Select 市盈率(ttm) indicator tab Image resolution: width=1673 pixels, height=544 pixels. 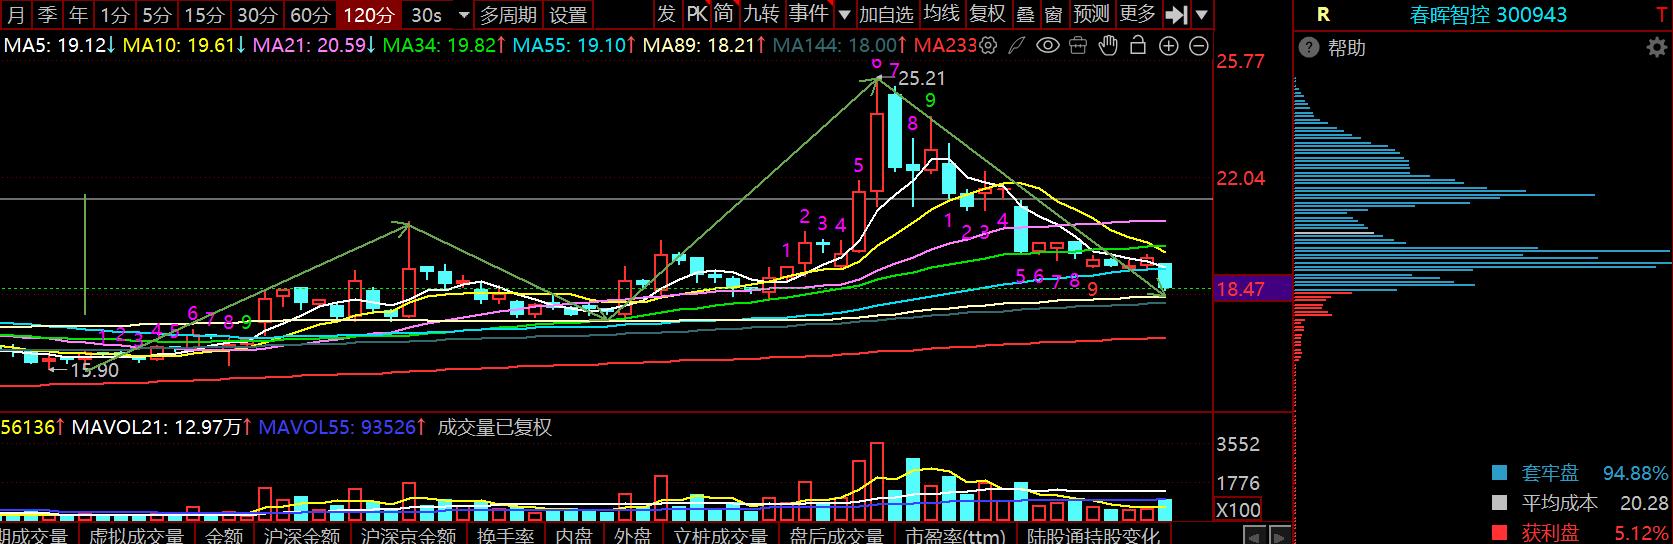coord(958,535)
